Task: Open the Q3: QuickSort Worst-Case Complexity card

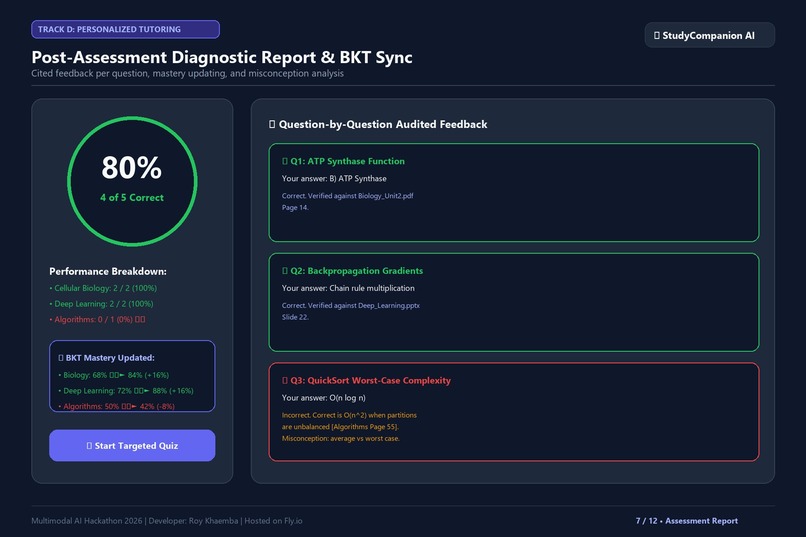Action: coord(514,412)
